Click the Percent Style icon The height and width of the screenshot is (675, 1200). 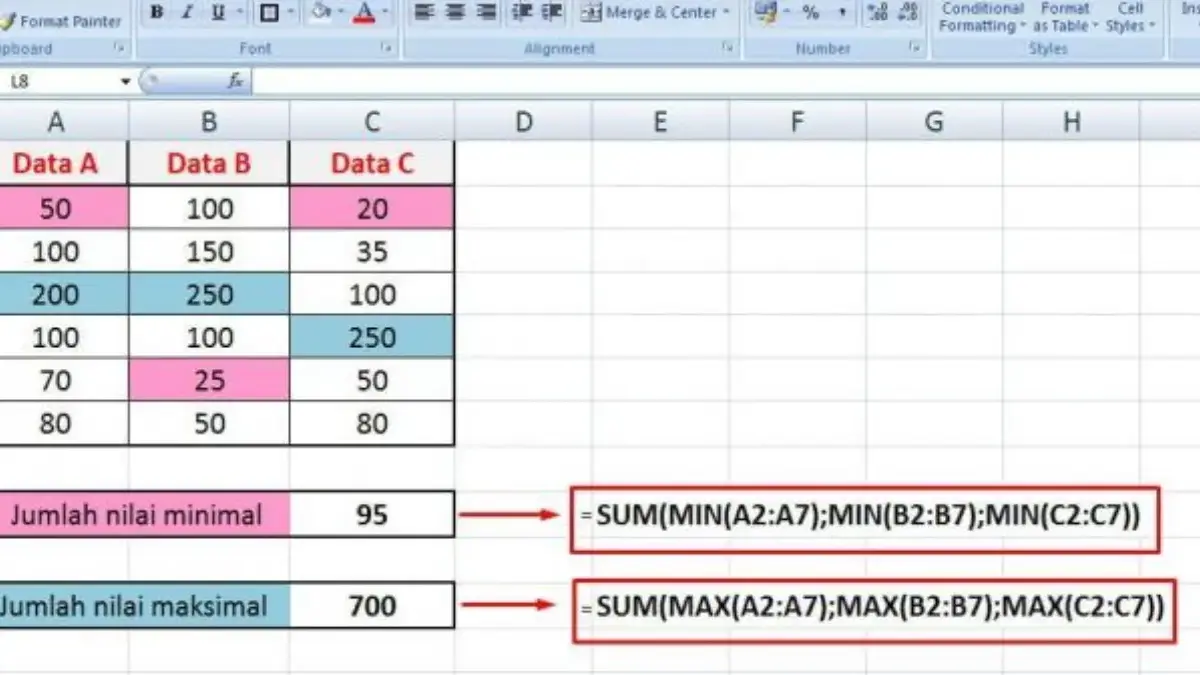[x=810, y=12]
